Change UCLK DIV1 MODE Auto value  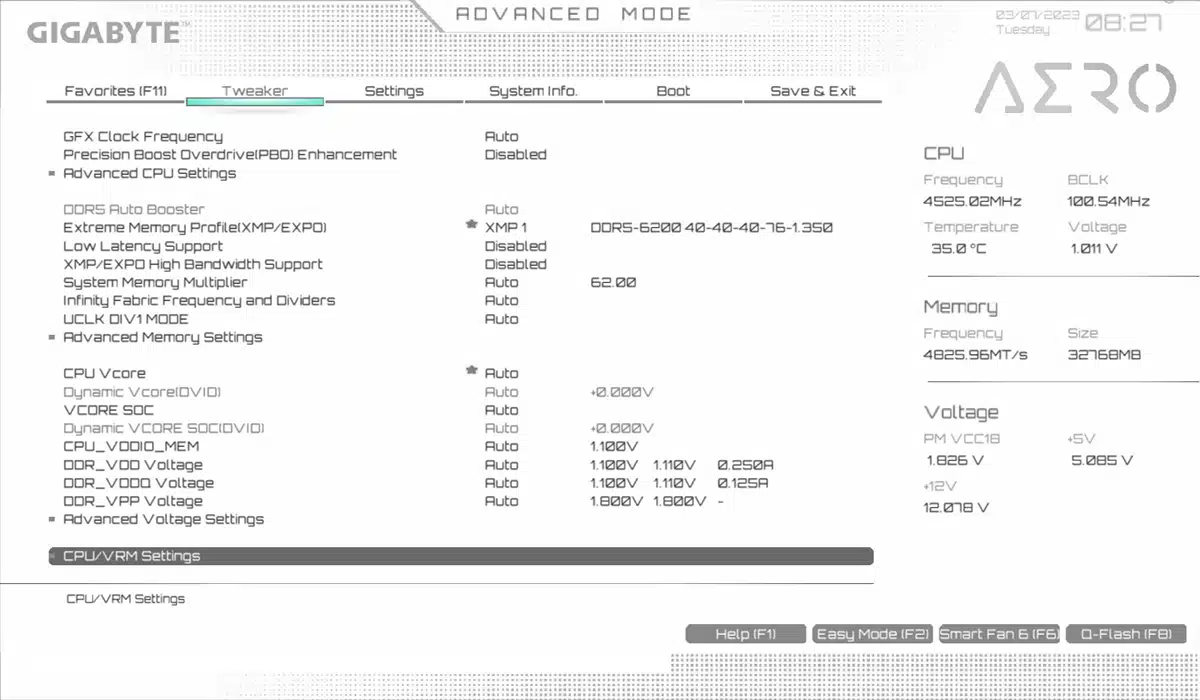click(502, 319)
